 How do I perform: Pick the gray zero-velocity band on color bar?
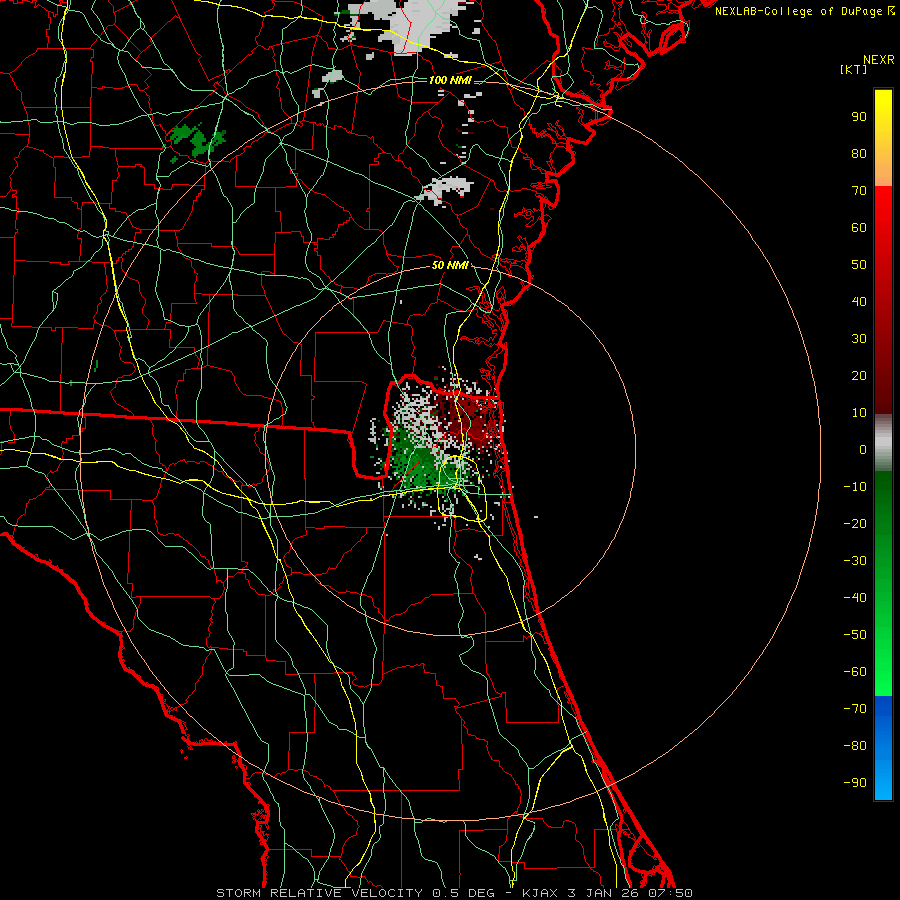(883, 443)
